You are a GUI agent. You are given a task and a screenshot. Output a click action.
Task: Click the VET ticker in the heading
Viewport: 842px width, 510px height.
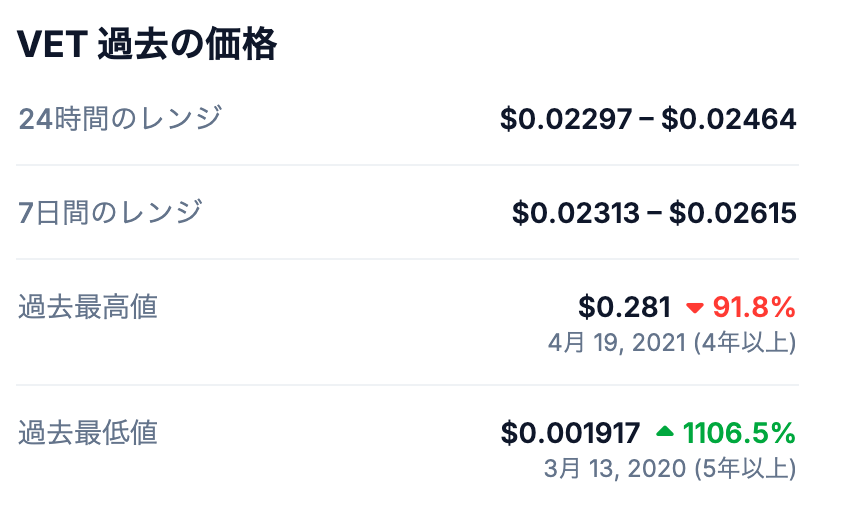52,46
